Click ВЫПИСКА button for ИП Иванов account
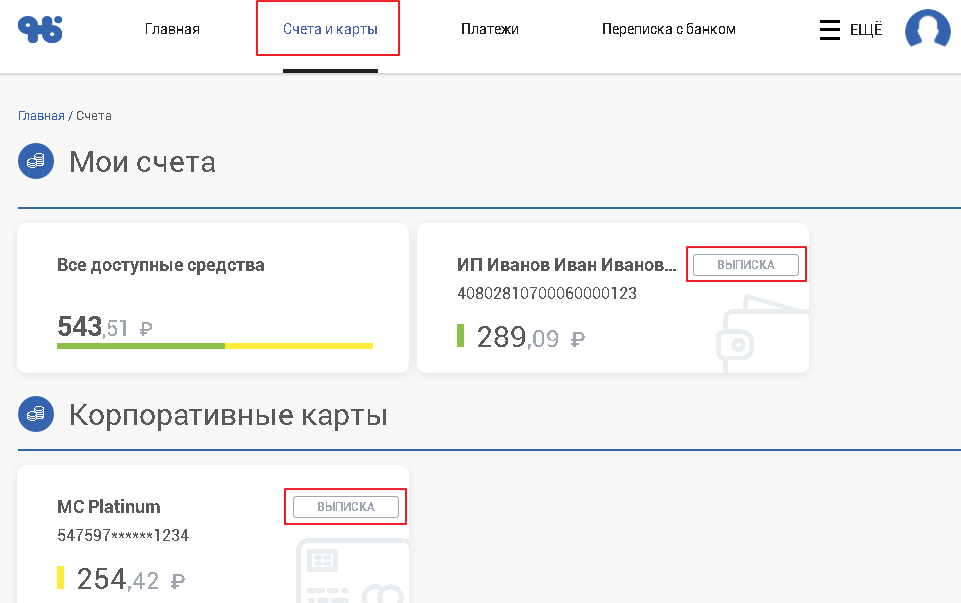This screenshot has width=961, height=603. pos(746,265)
